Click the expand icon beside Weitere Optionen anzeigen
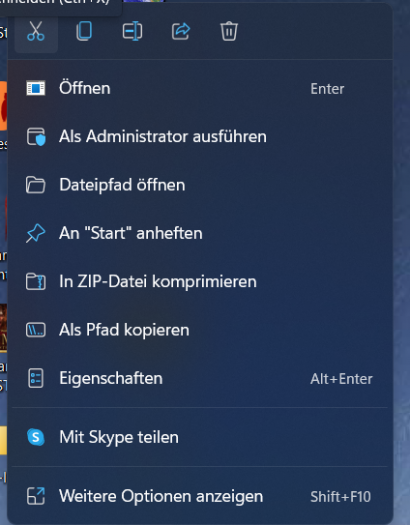This screenshot has width=410, height=525. (36, 496)
